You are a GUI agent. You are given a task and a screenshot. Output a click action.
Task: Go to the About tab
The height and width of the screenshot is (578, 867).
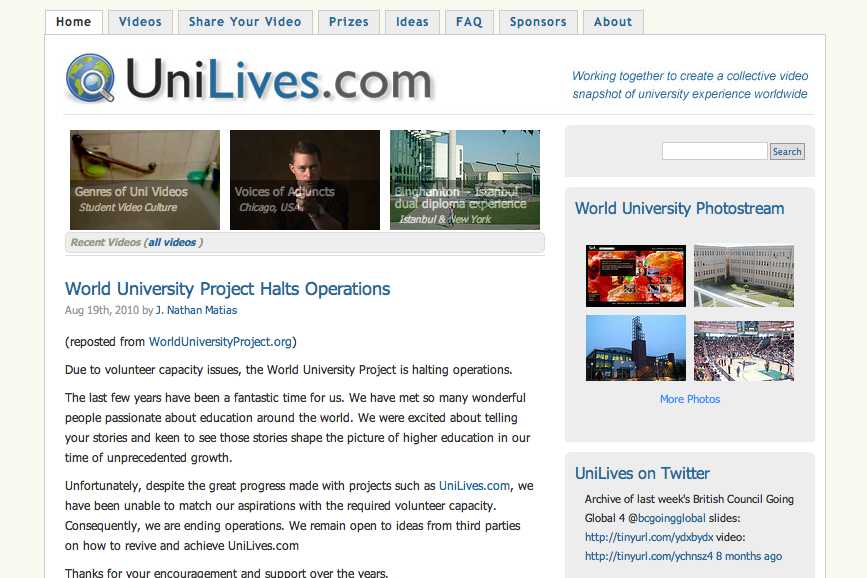(613, 22)
